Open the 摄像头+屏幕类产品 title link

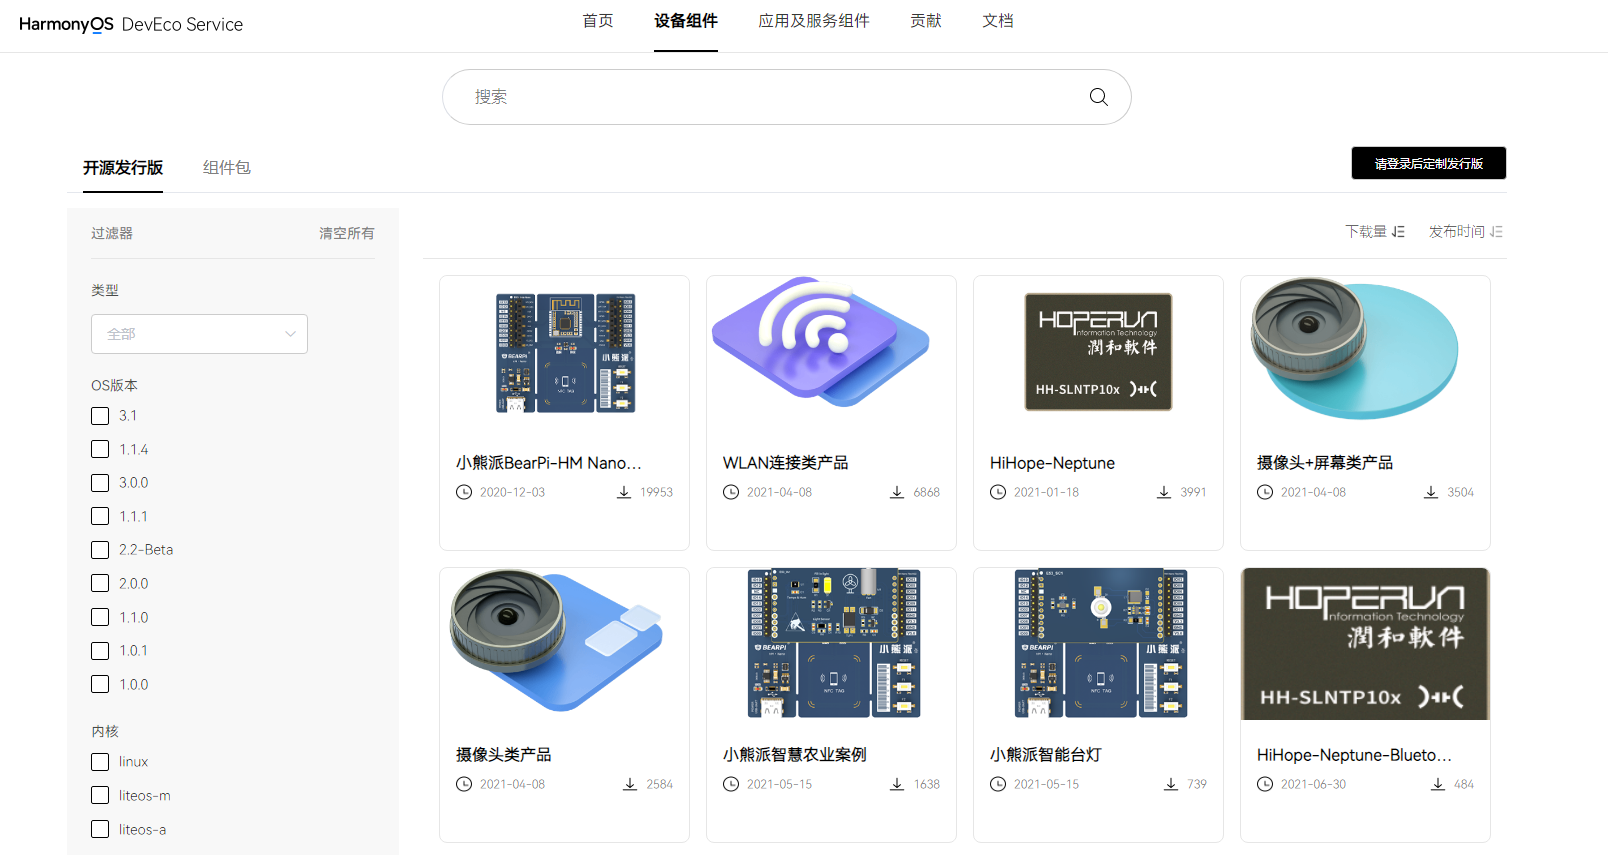tap(1325, 463)
